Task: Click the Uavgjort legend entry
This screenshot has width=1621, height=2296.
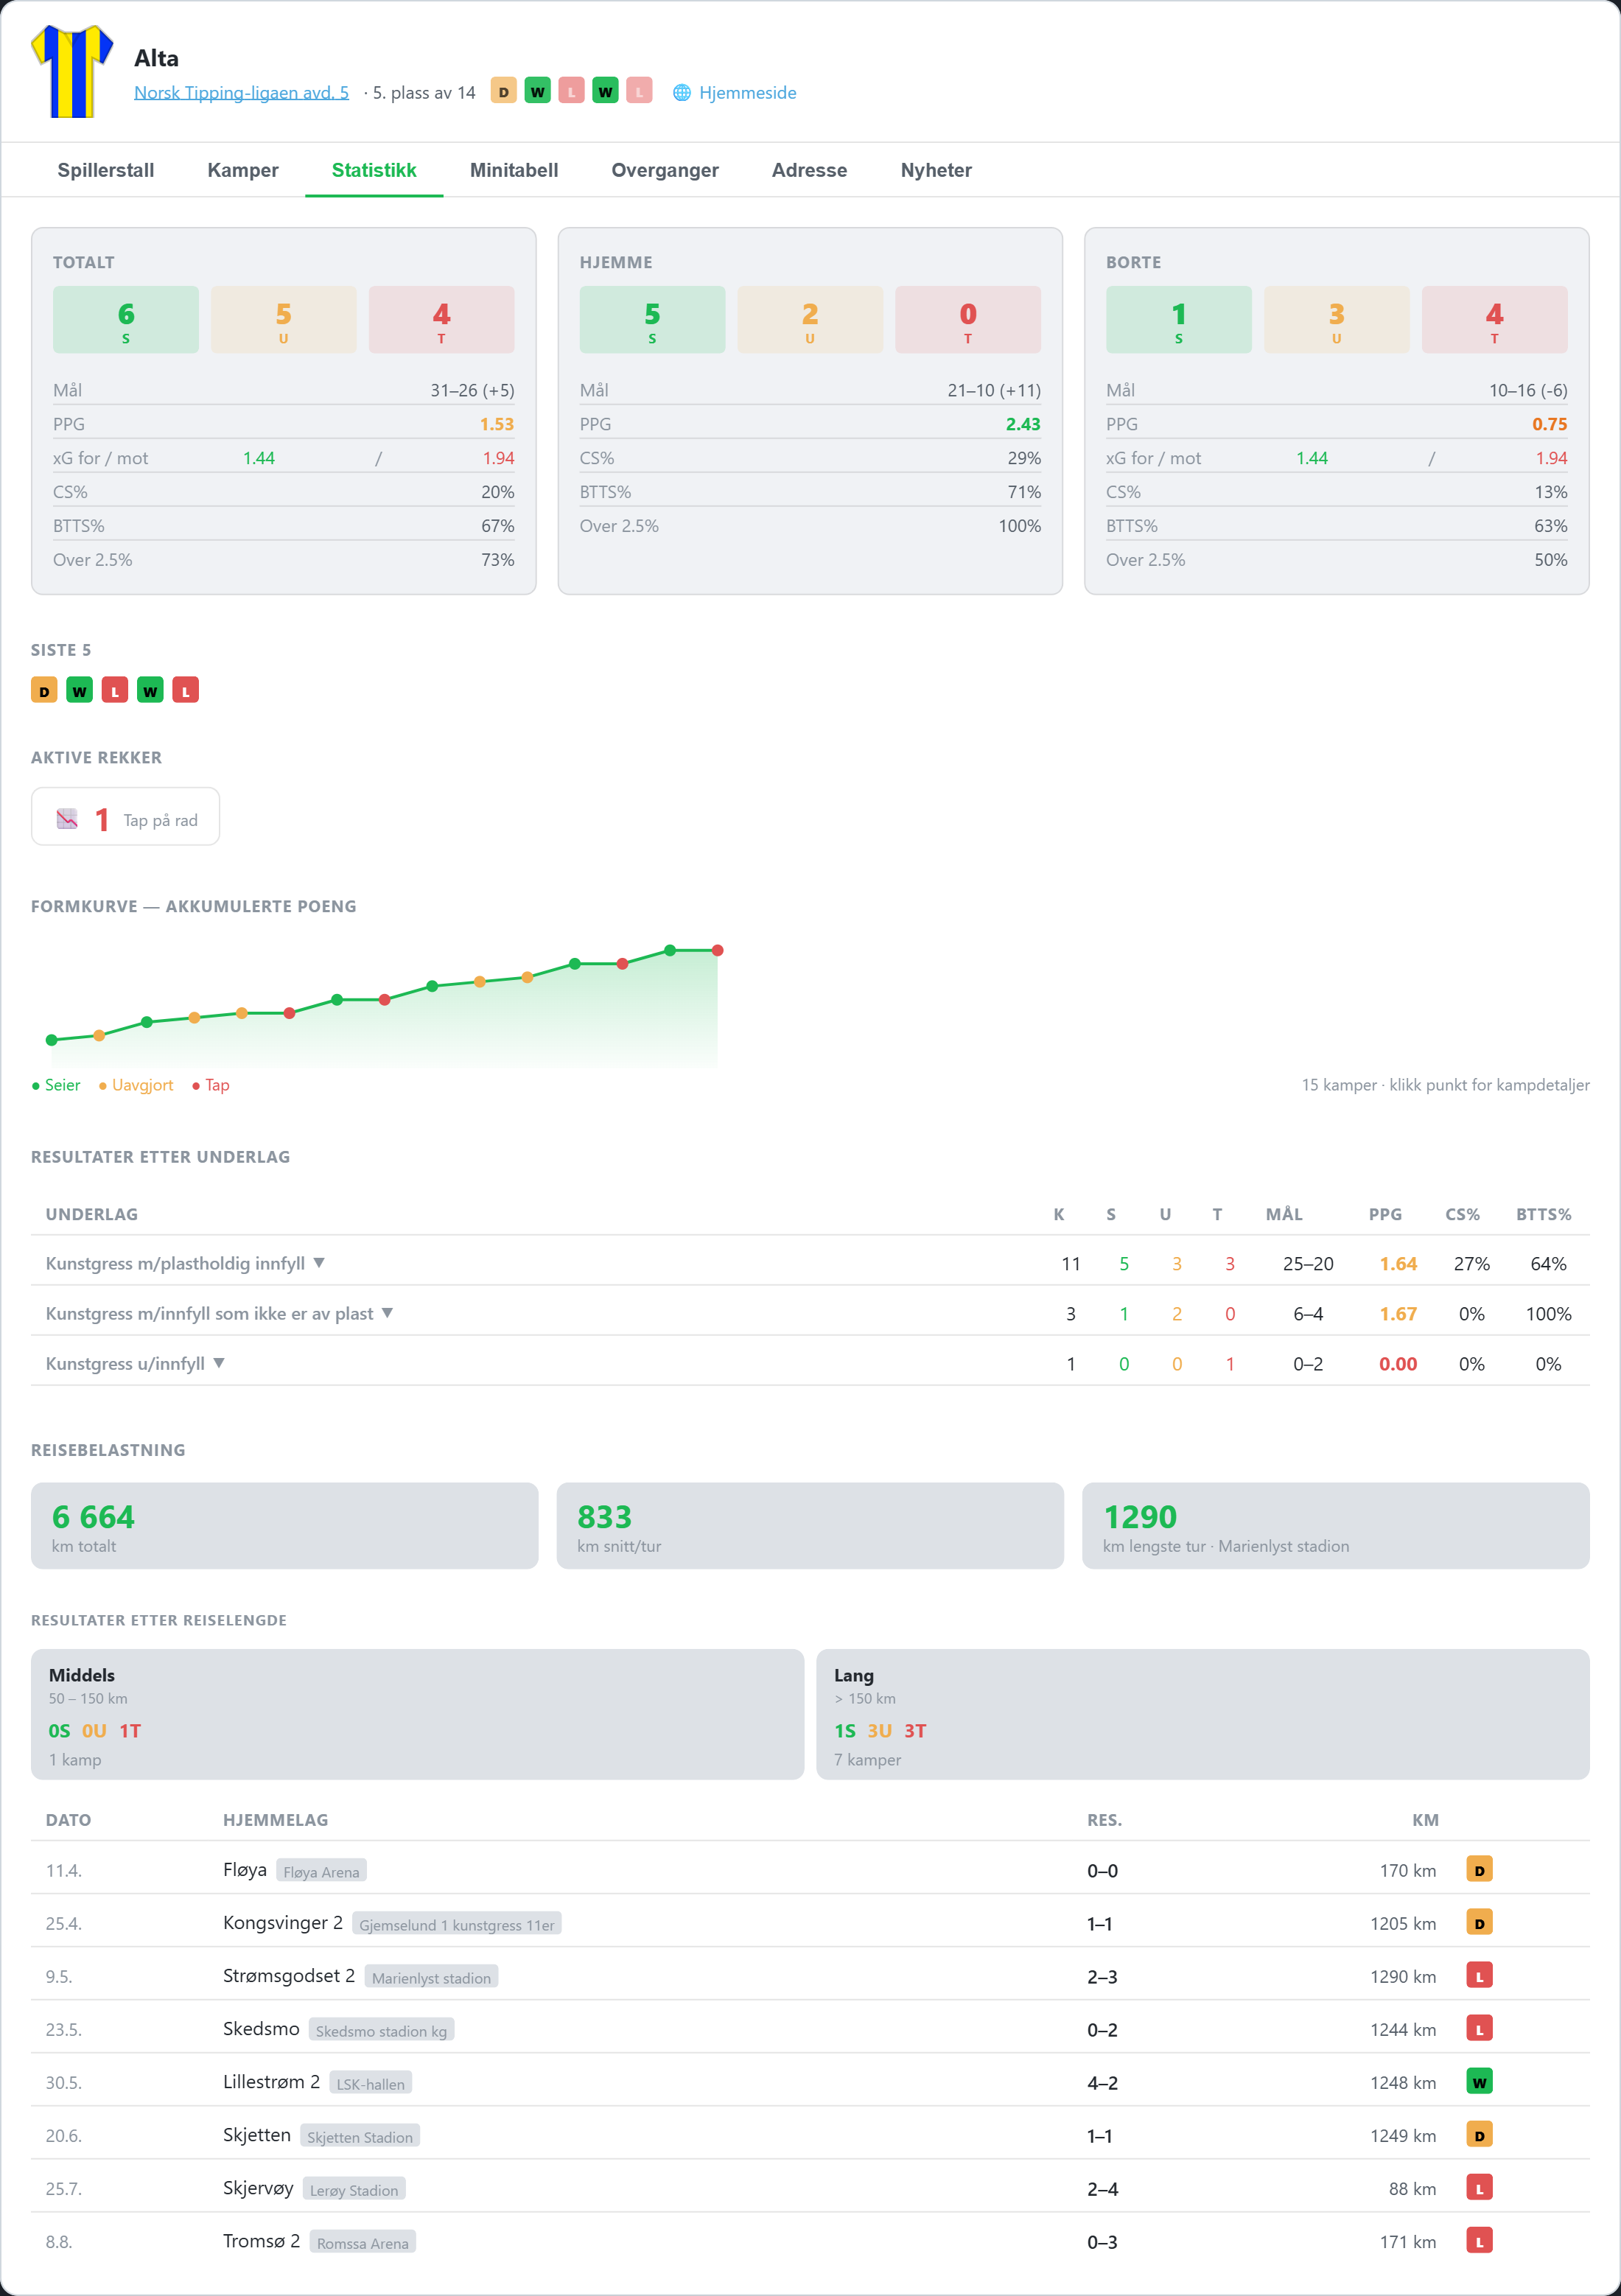Action: coord(136,1085)
